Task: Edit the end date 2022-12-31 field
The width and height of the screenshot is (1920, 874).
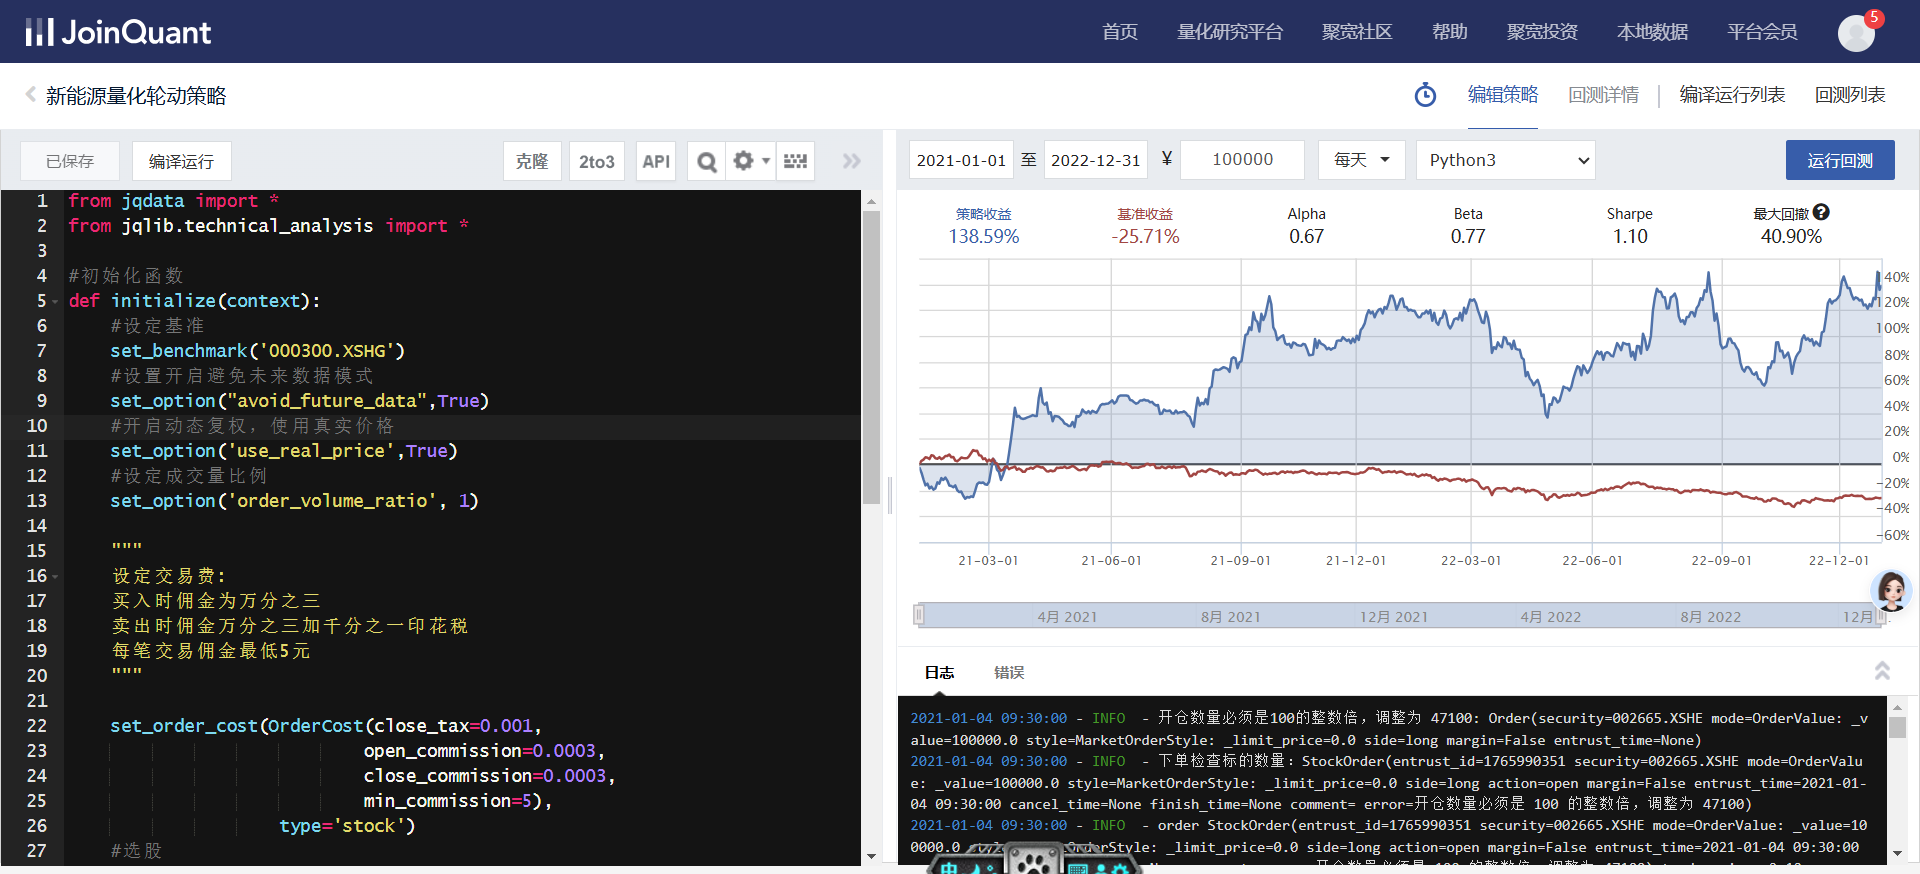Action: [1095, 160]
